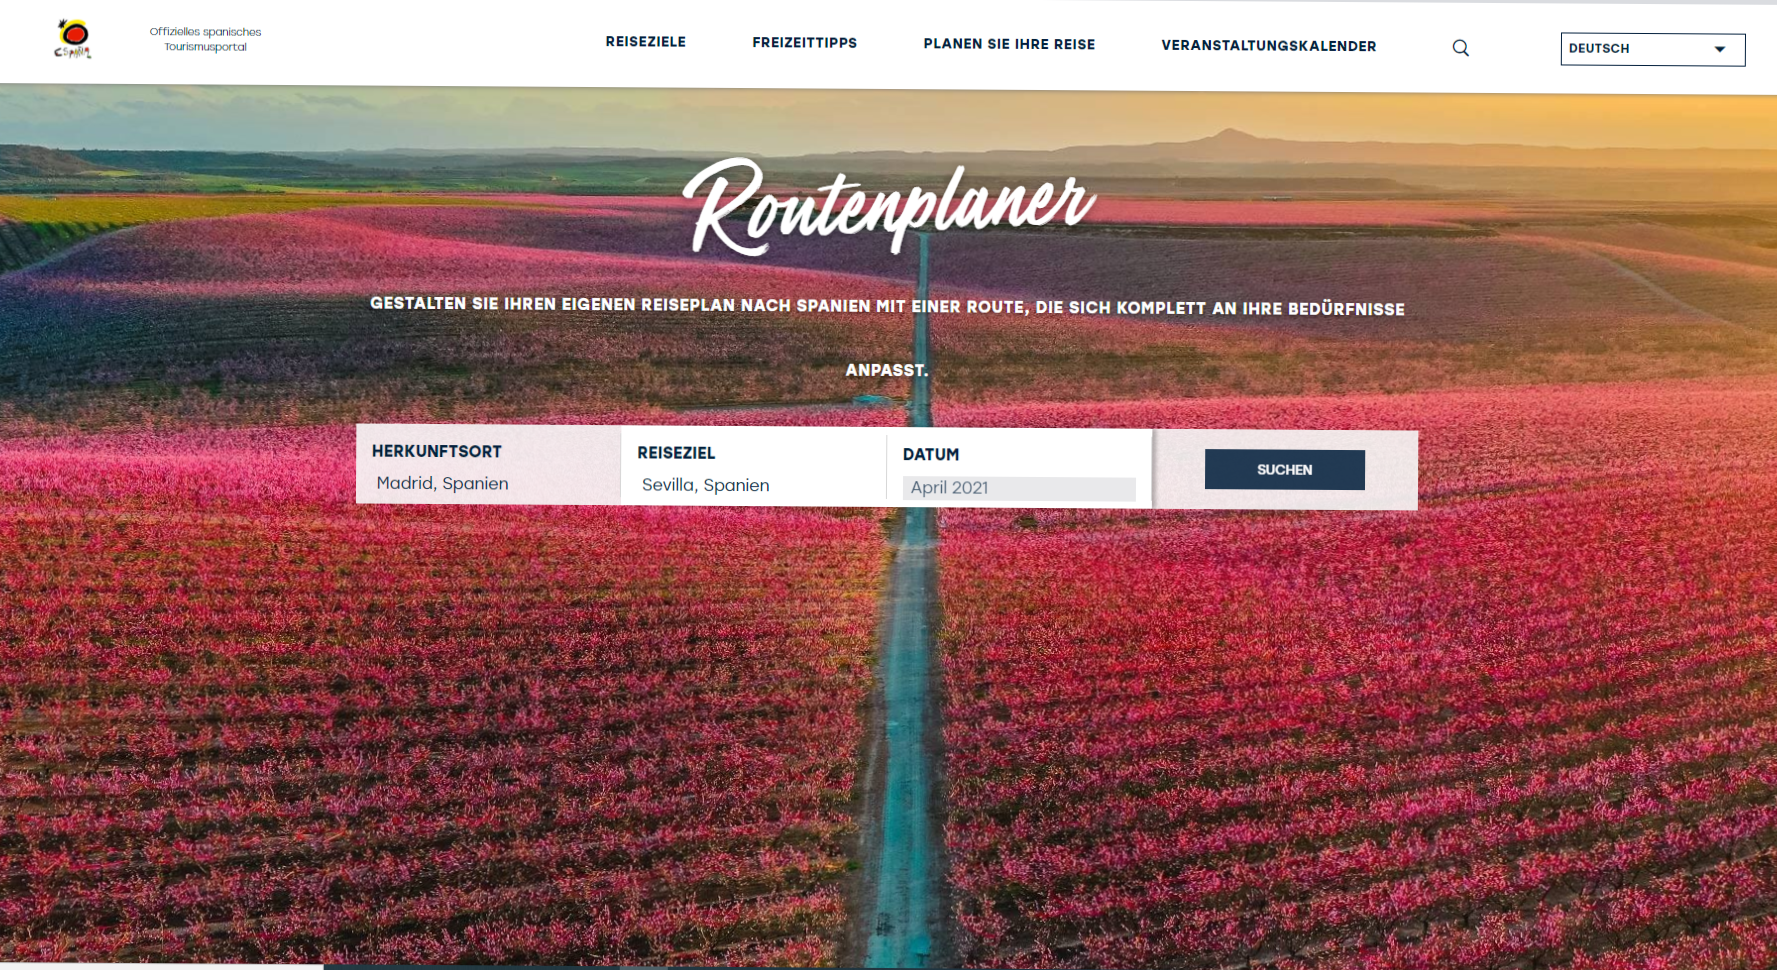Open the search magnifier icon
This screenshot has width=1777, height=970.
tap(1460, 48)
